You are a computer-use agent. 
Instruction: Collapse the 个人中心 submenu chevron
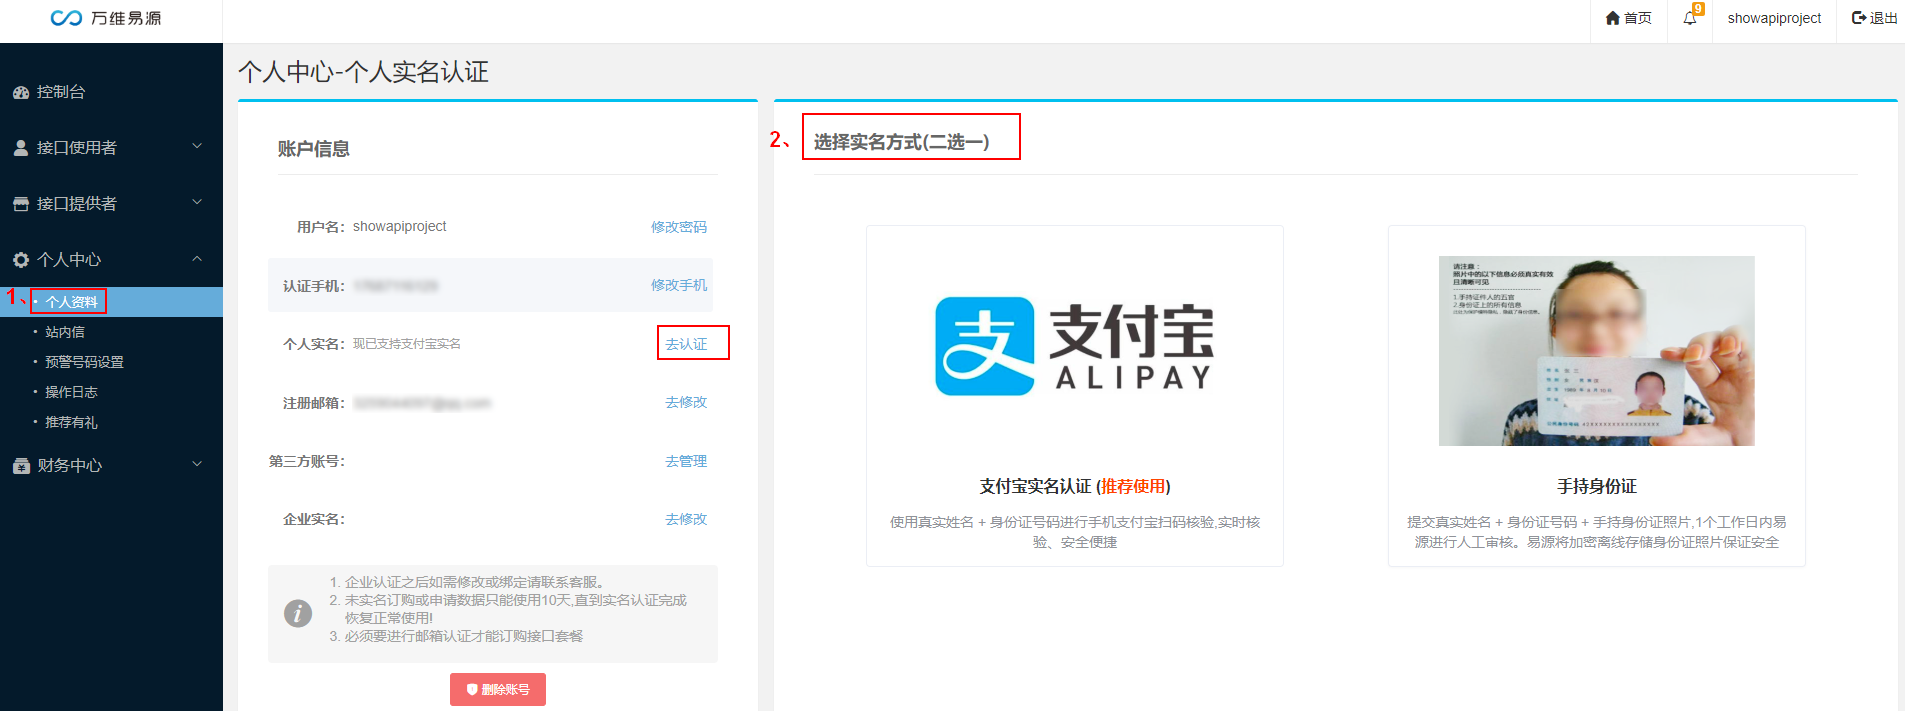pos(197,258)
